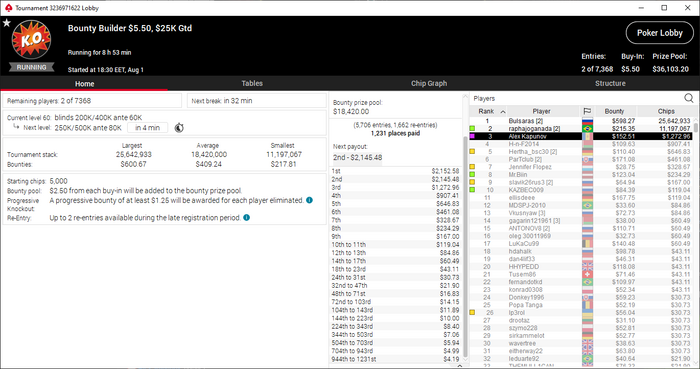The width and height of the screenshot is (700, 369).
Task: Click the 10th to 11th payout row
Action: click(395, 245)
